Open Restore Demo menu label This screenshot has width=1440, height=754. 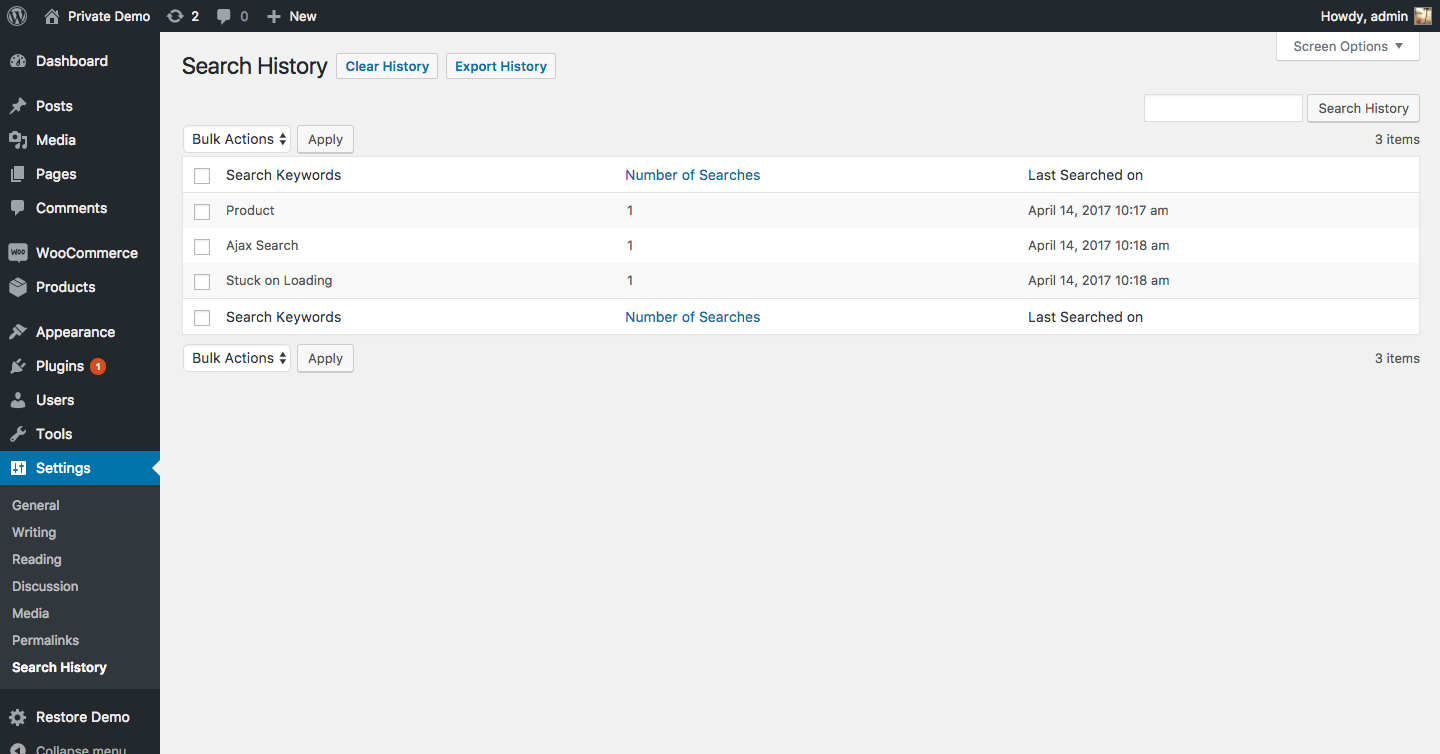[x=83, y=717]
